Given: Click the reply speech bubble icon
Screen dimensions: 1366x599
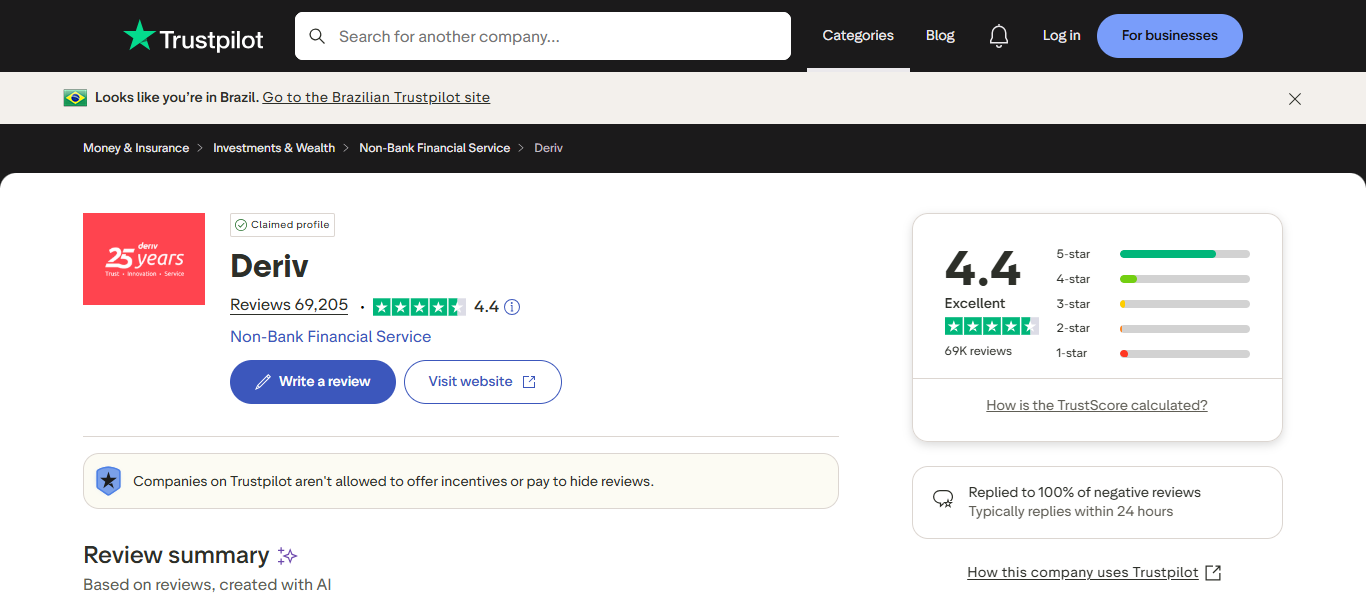Looking at the screenshot, I should pos(943,499).
